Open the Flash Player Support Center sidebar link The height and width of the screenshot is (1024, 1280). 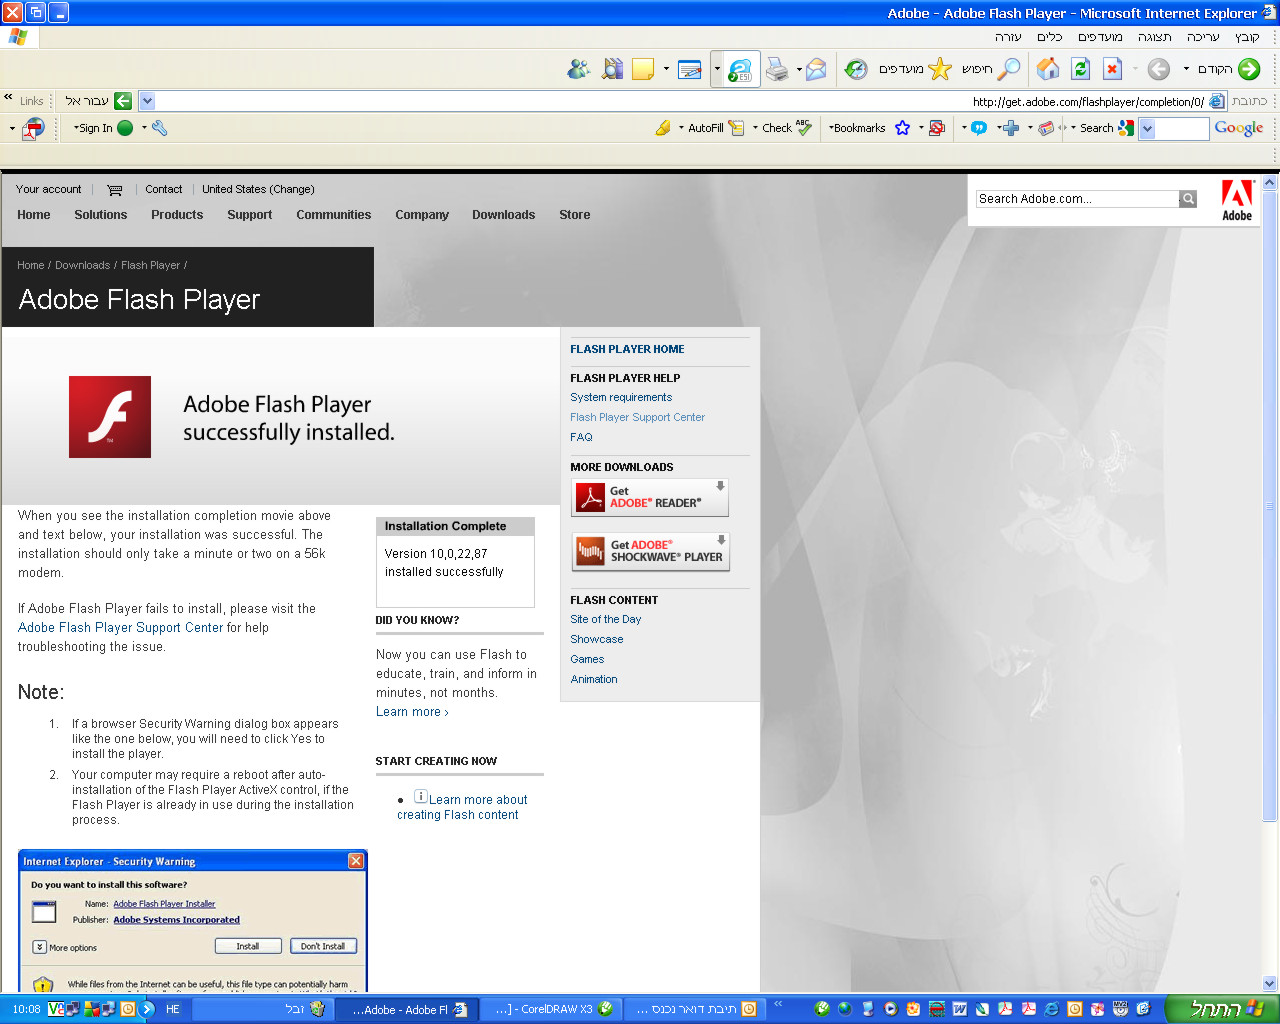637,417
